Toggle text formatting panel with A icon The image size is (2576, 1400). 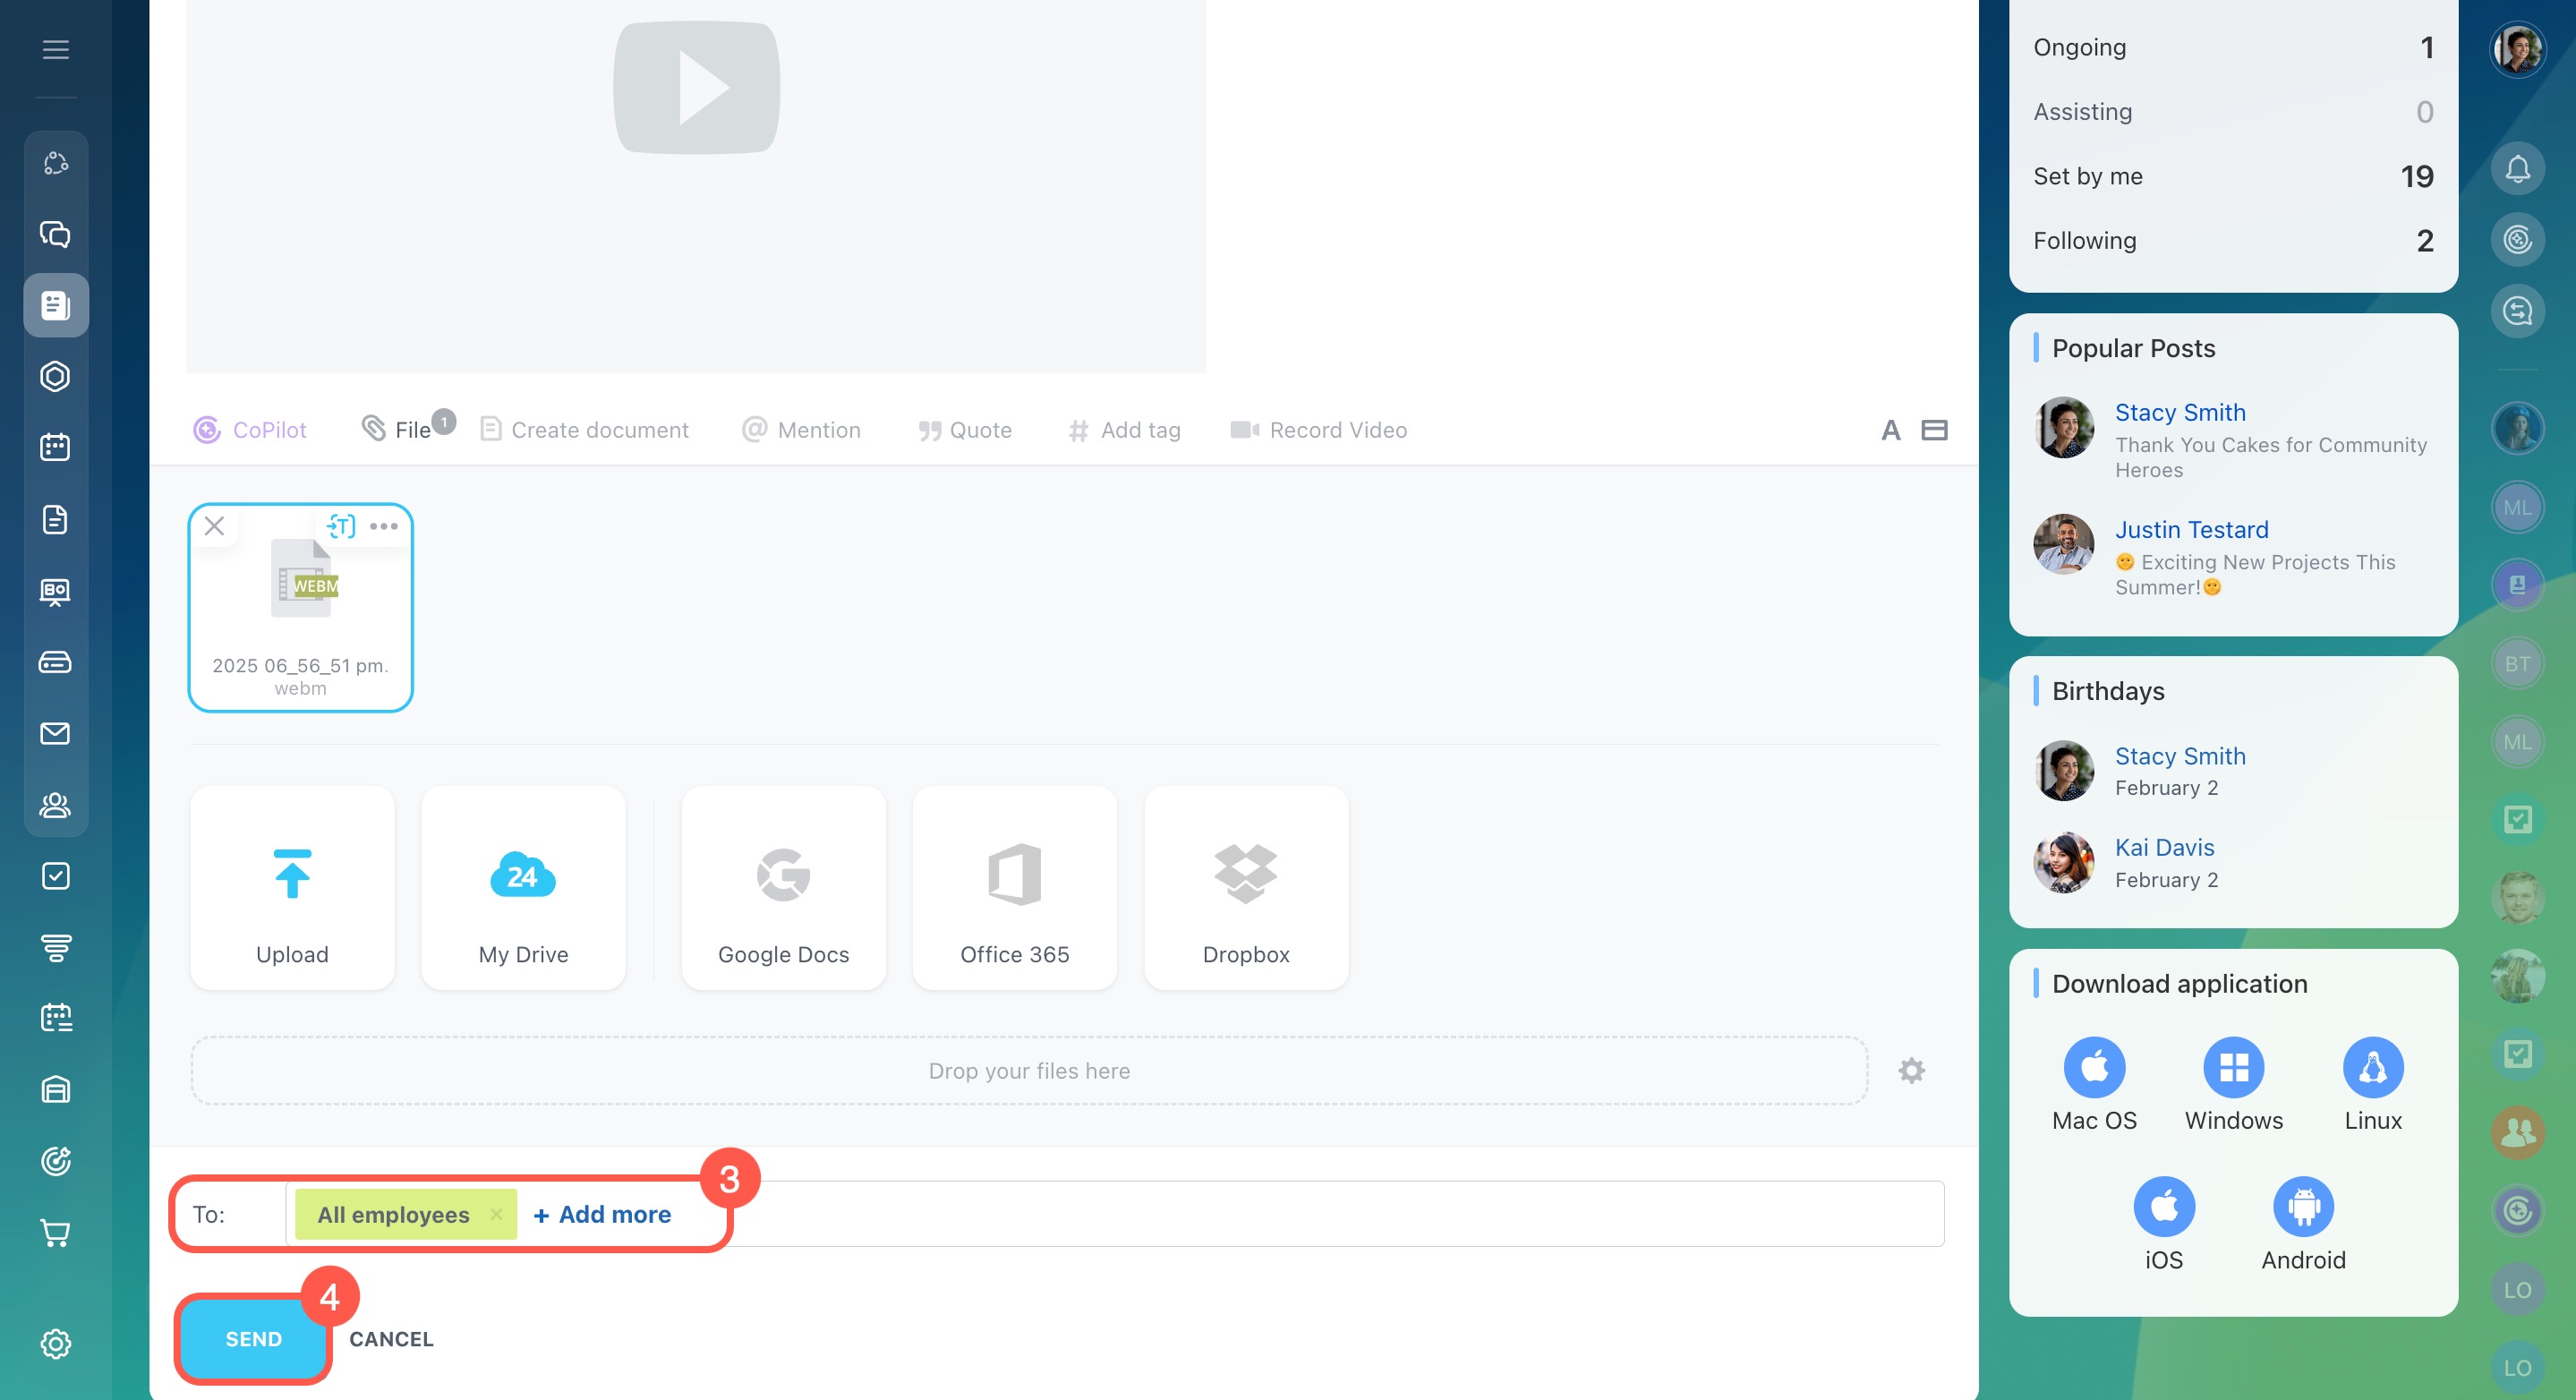pyautogui.click(x=1890, y=430)
